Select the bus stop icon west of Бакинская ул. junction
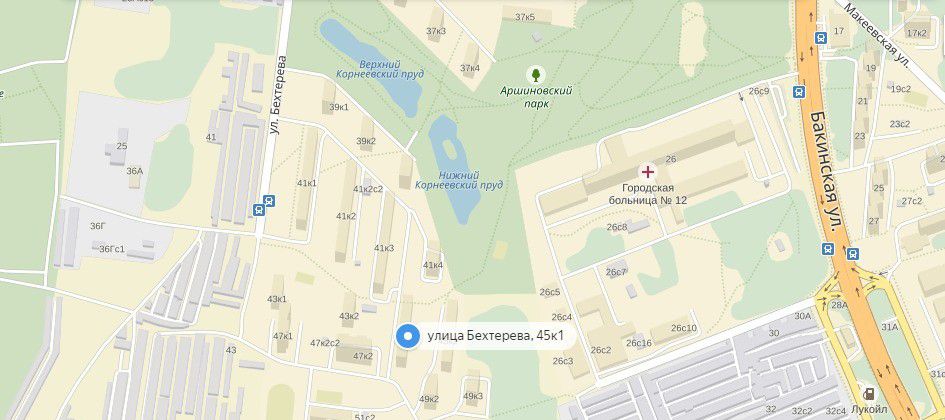 point(828,248)
